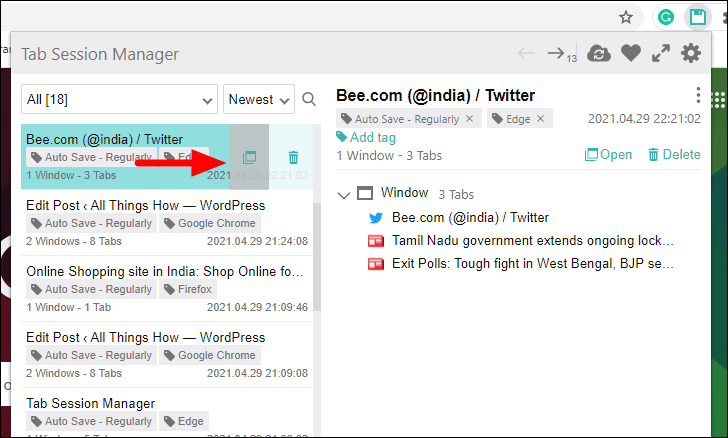This screenshot has height=438, width=728.
Task: Bookmark page with the star icon
Action: pyautogui.click(x=626, y=18)
